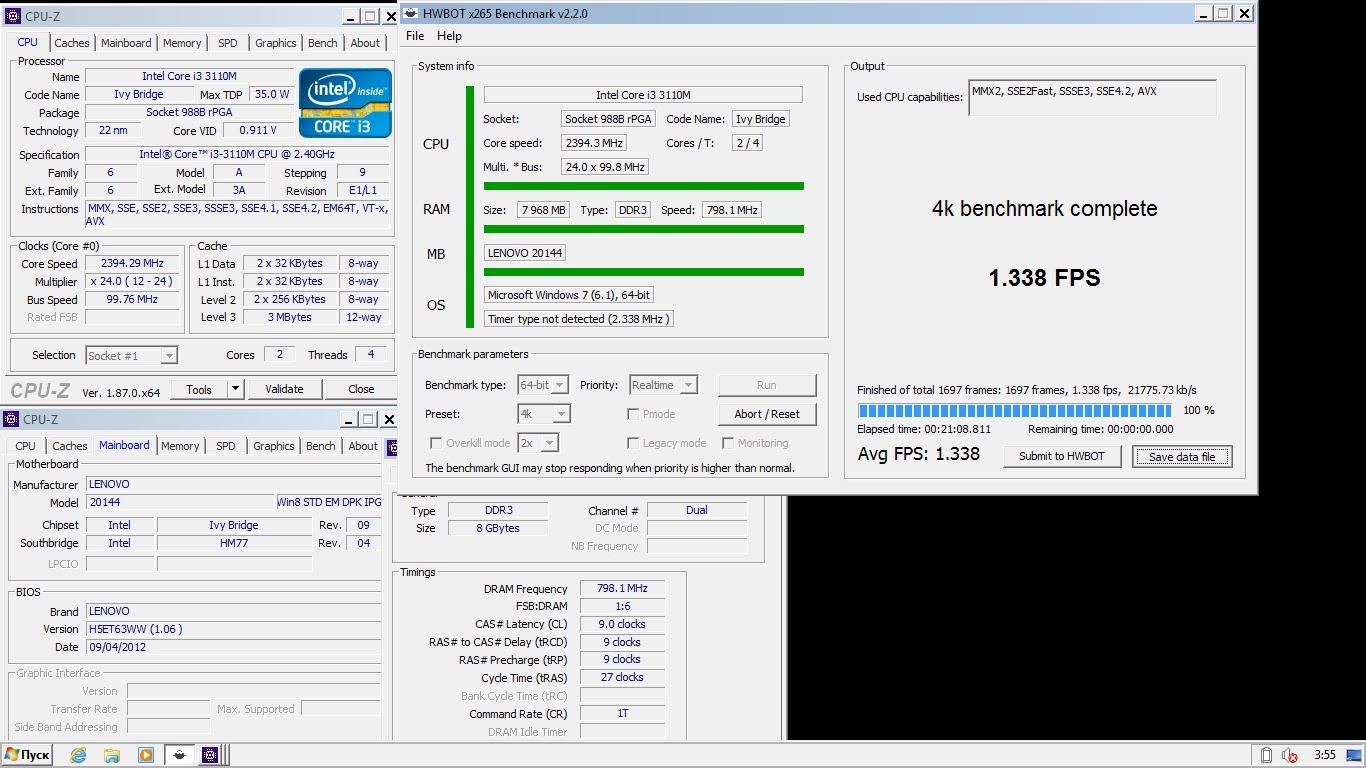Click the Save data file button
The width and height of the screenshot is (1366, 768).
point(1182,457)
